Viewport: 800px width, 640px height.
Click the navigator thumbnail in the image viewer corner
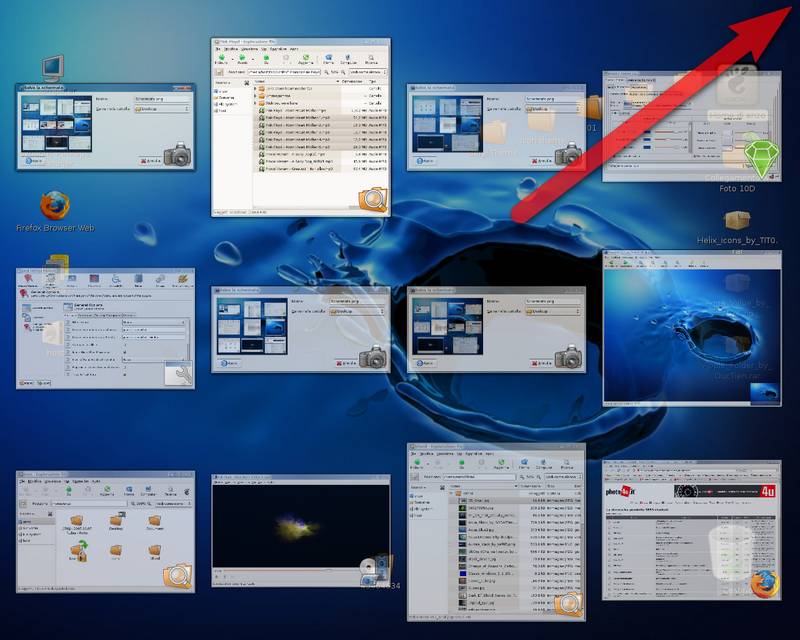point(765,392)
